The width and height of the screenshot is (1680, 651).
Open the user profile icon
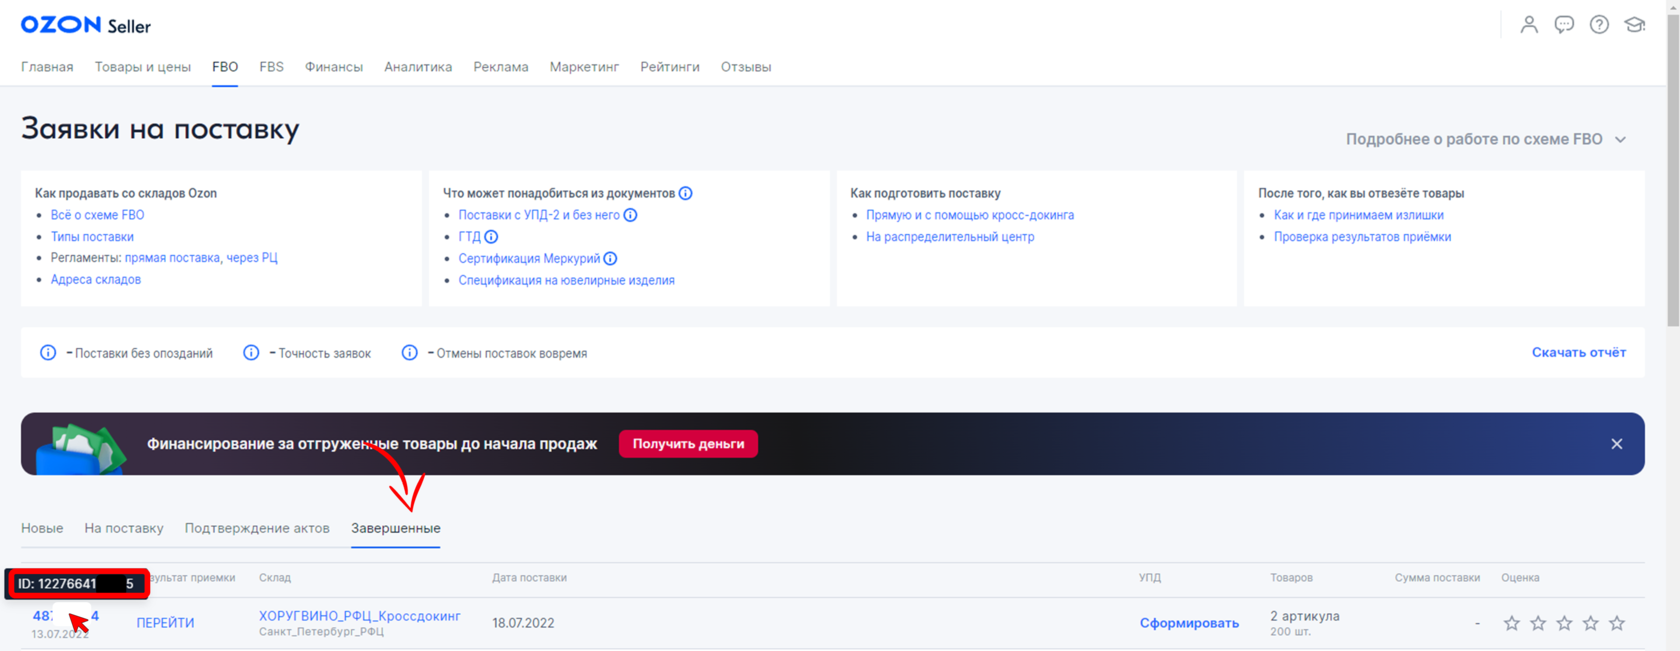click(x=1529, y=25)
